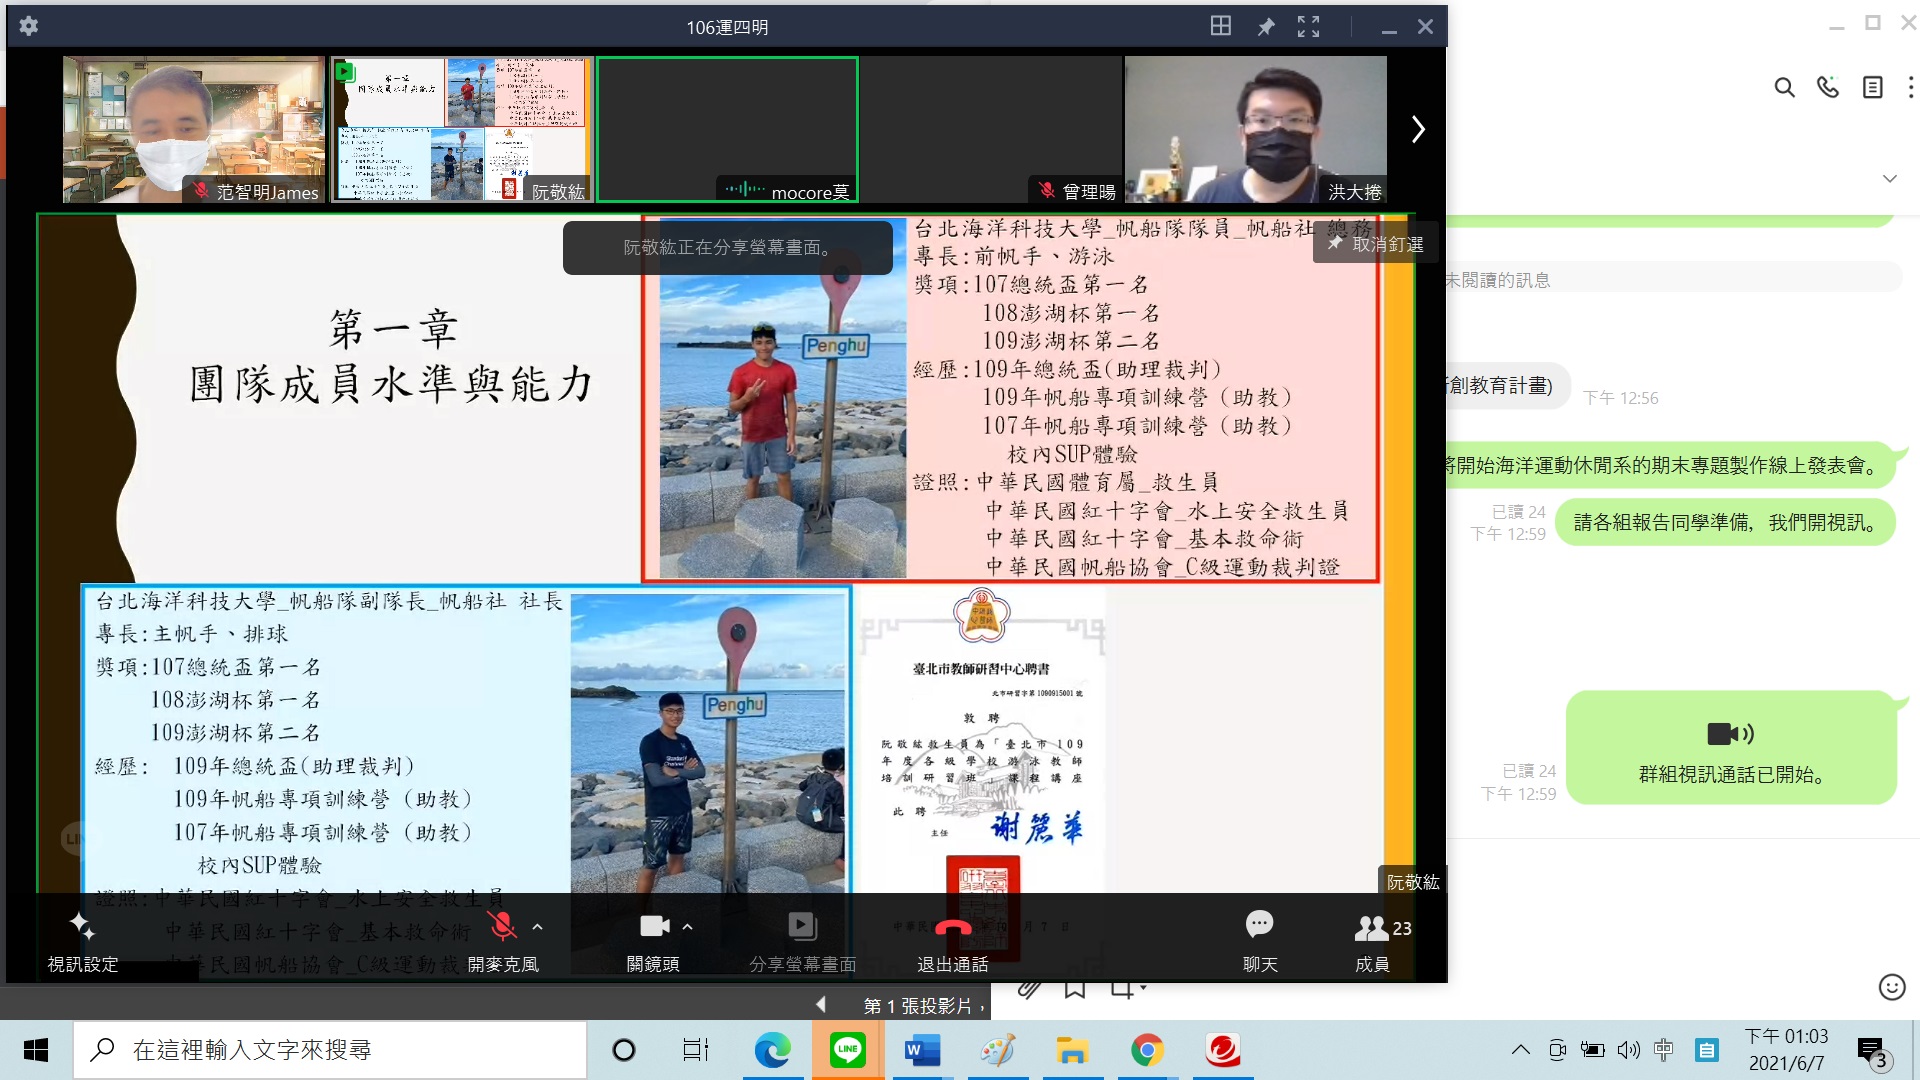Open Cortana circle icon
1920x1080 pixels.
(x=624, y=1050)
